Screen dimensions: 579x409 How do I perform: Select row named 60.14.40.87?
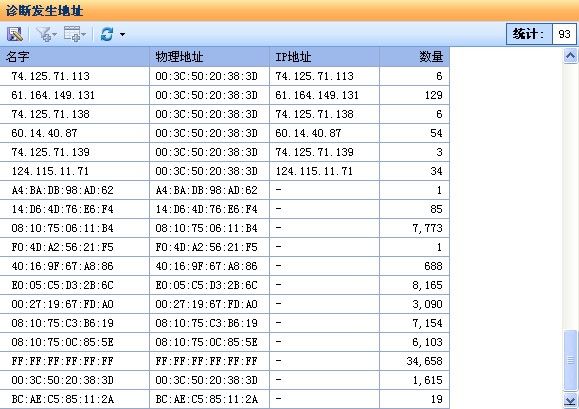225,133
